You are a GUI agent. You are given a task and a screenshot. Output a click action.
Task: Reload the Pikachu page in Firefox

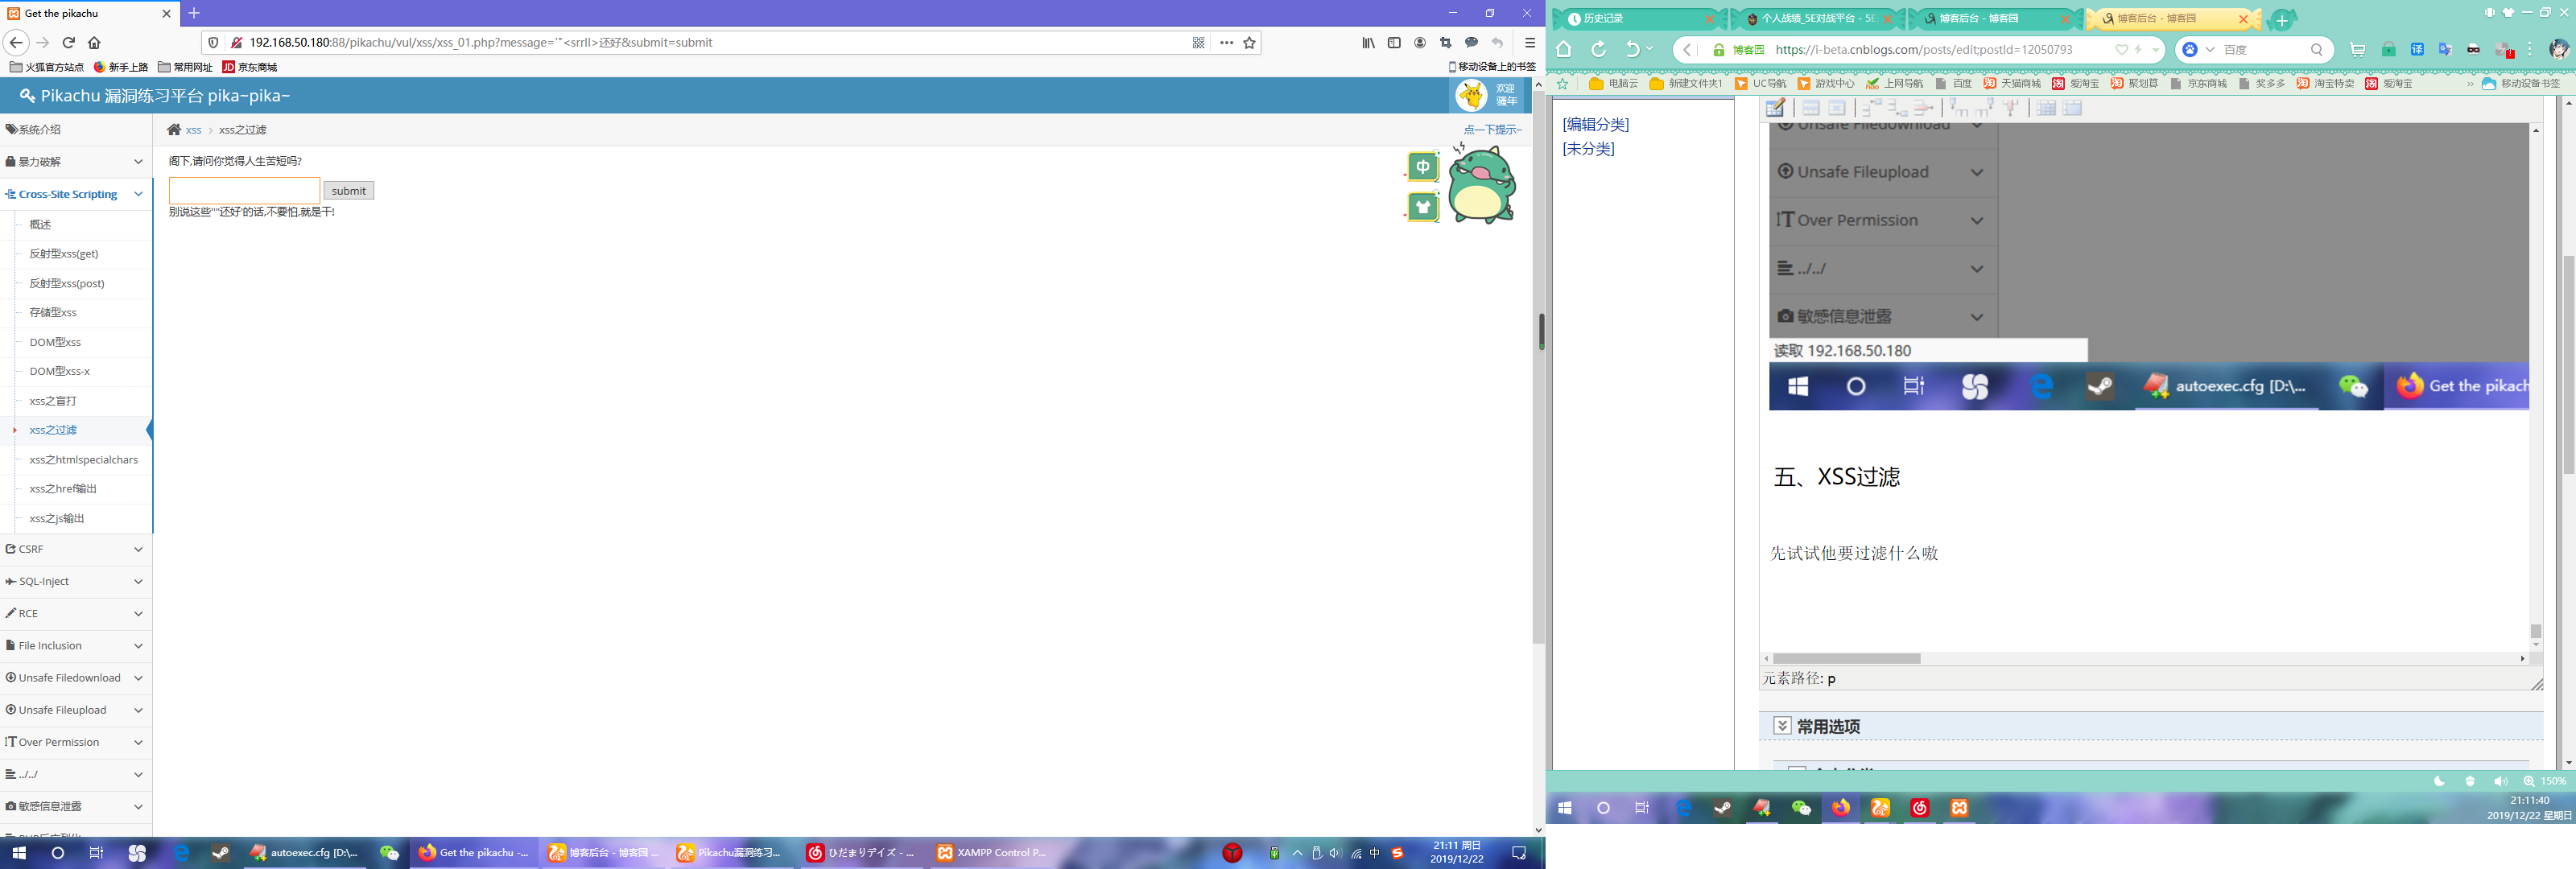pyautogui.click(x=69, y=43)
